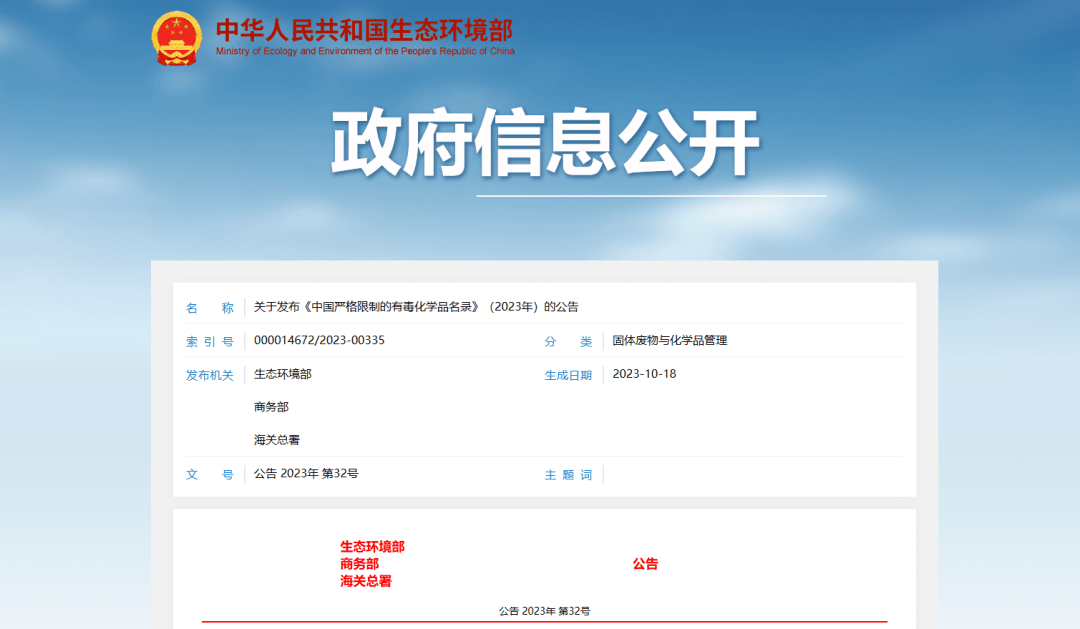Click the 政府信息公开 banner heading

tap(546, 143)
